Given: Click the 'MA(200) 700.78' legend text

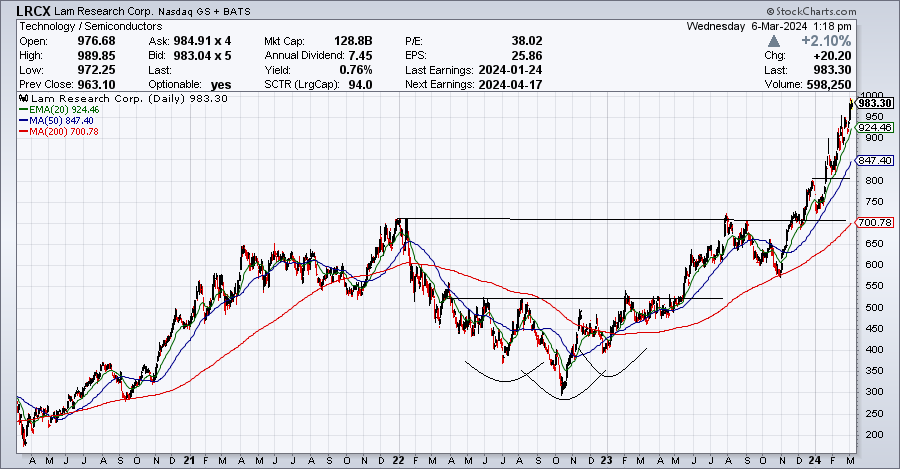Looking at the screenshot, I should [64, 131].
